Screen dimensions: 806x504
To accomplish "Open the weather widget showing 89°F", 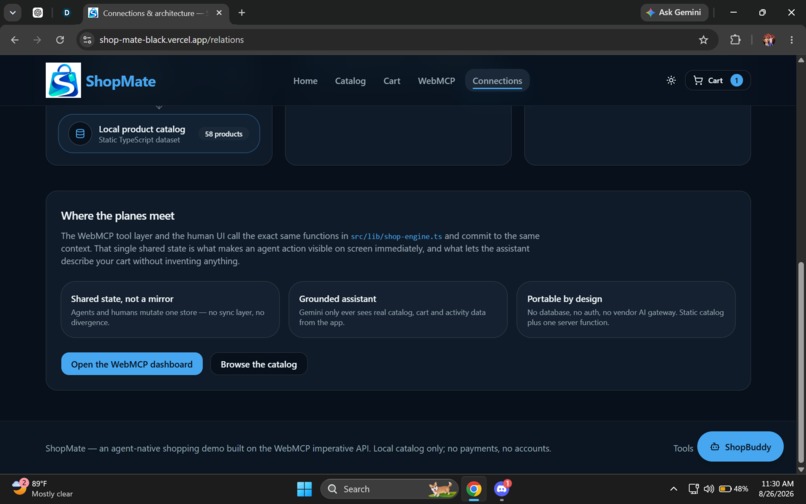I will click(x=43, y=488).
